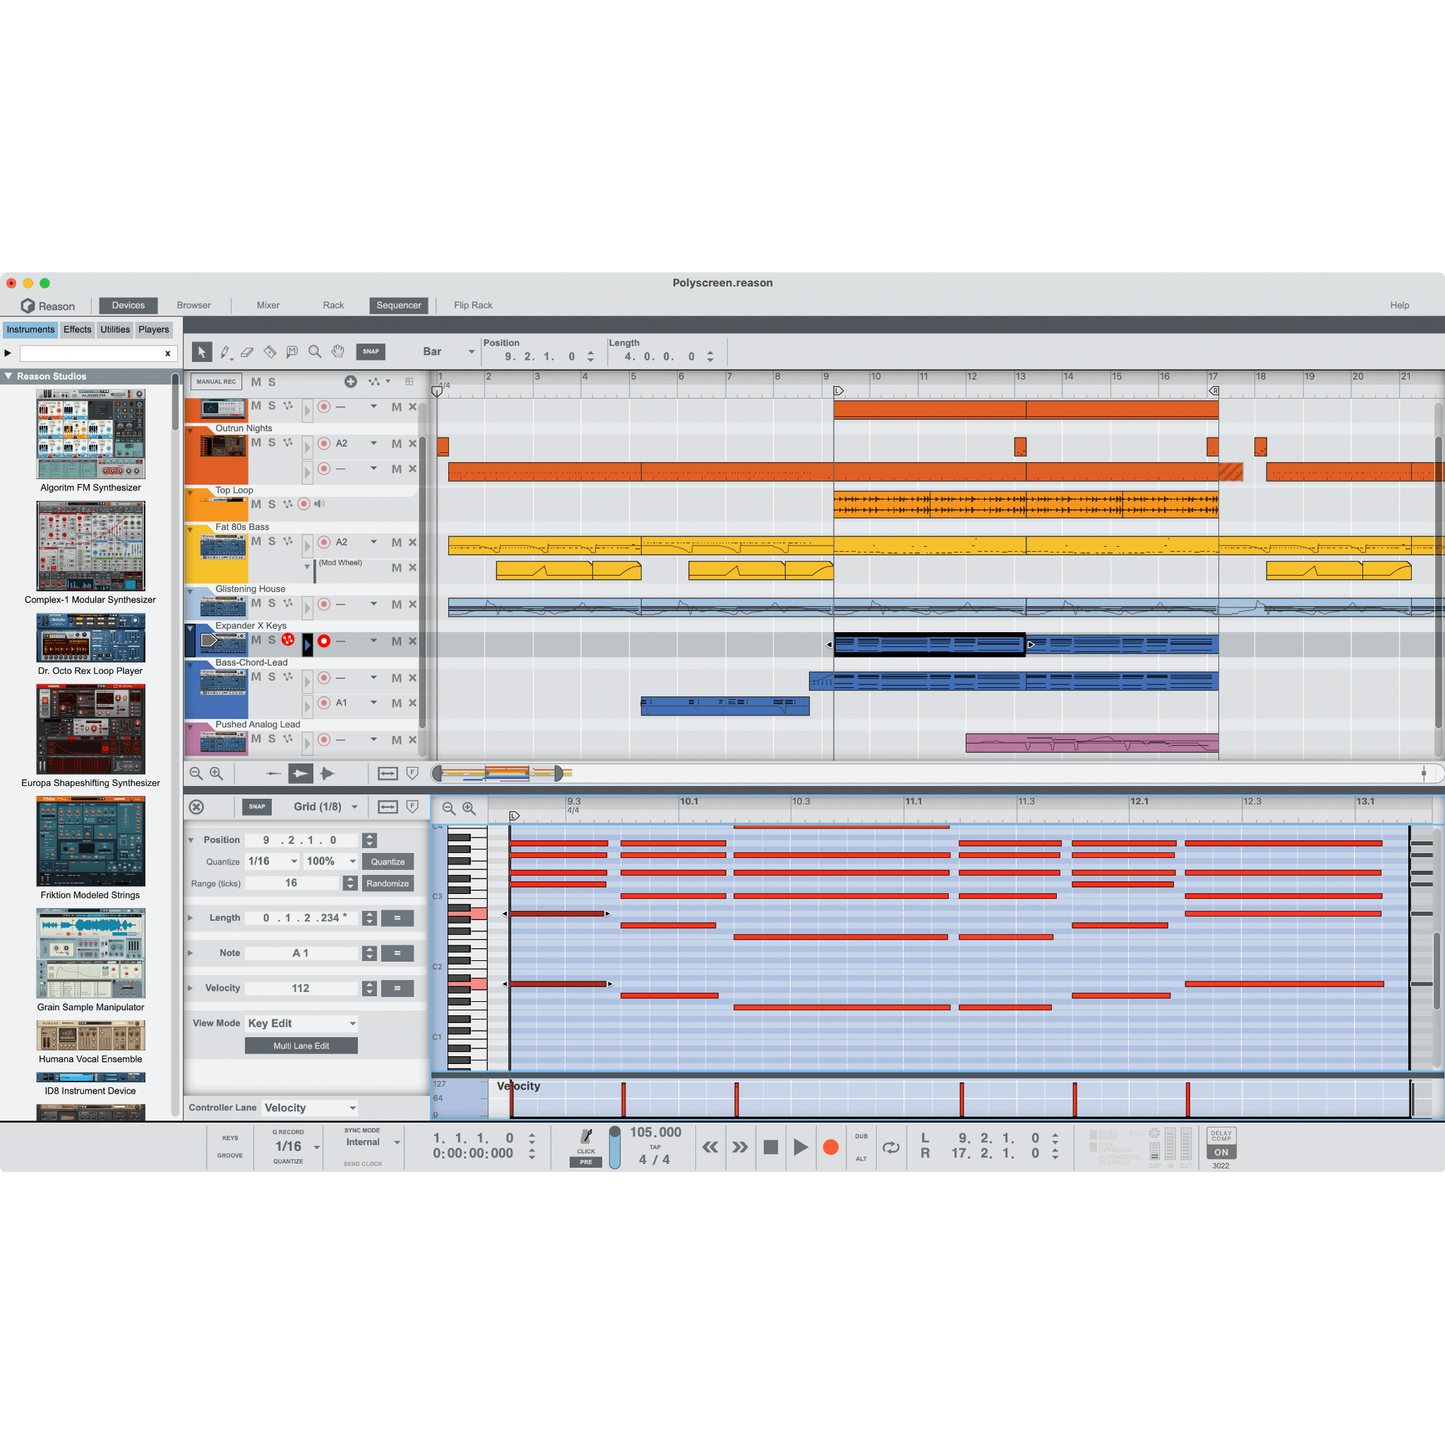Image resolution: width=1445 pixels, height=1445 pixels.
Task: Select the Europa Shapeshifting Synthesizer thumbnail
Action: coord(91,730)
